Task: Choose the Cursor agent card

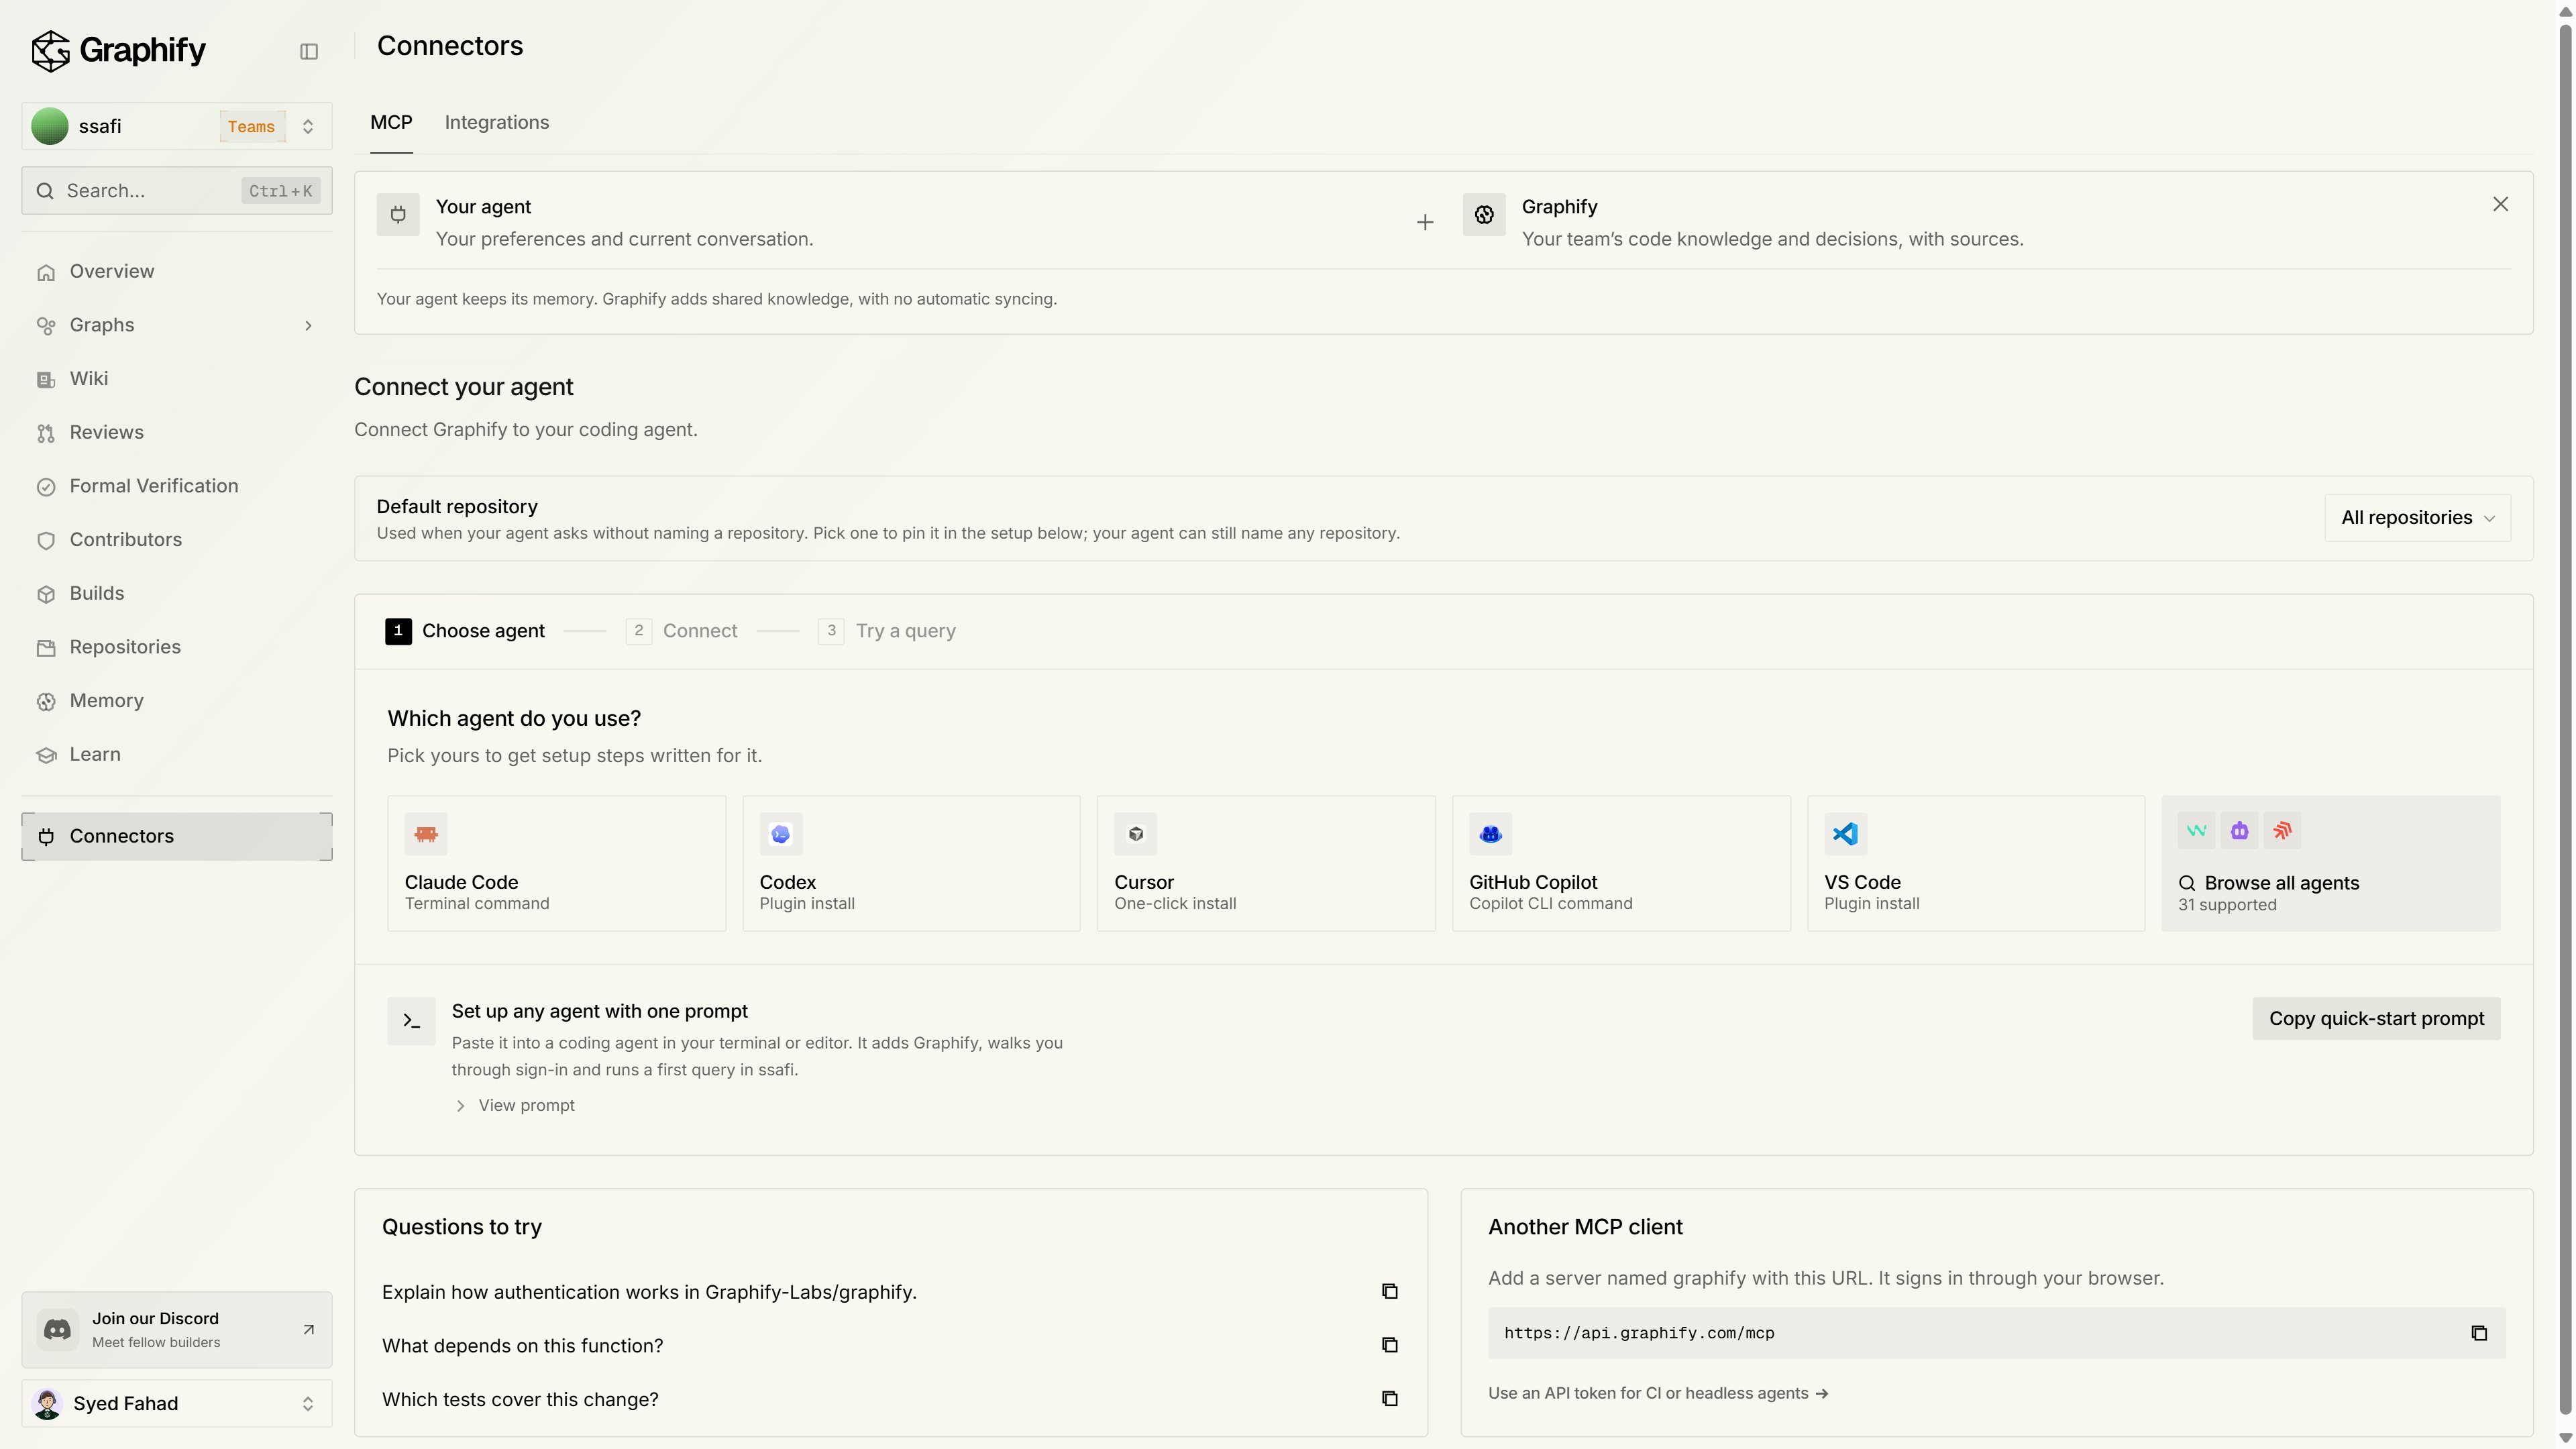Action: pyautogui.click(x=1266, y=863)
